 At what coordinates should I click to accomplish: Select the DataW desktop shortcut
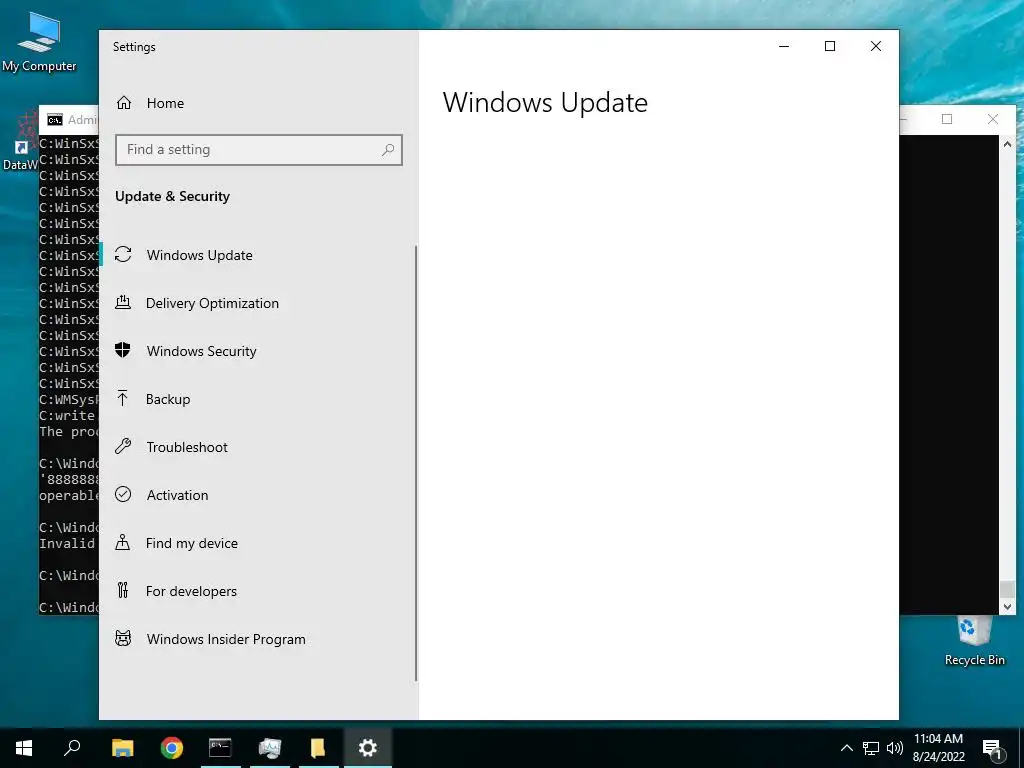tap(20, 142)
